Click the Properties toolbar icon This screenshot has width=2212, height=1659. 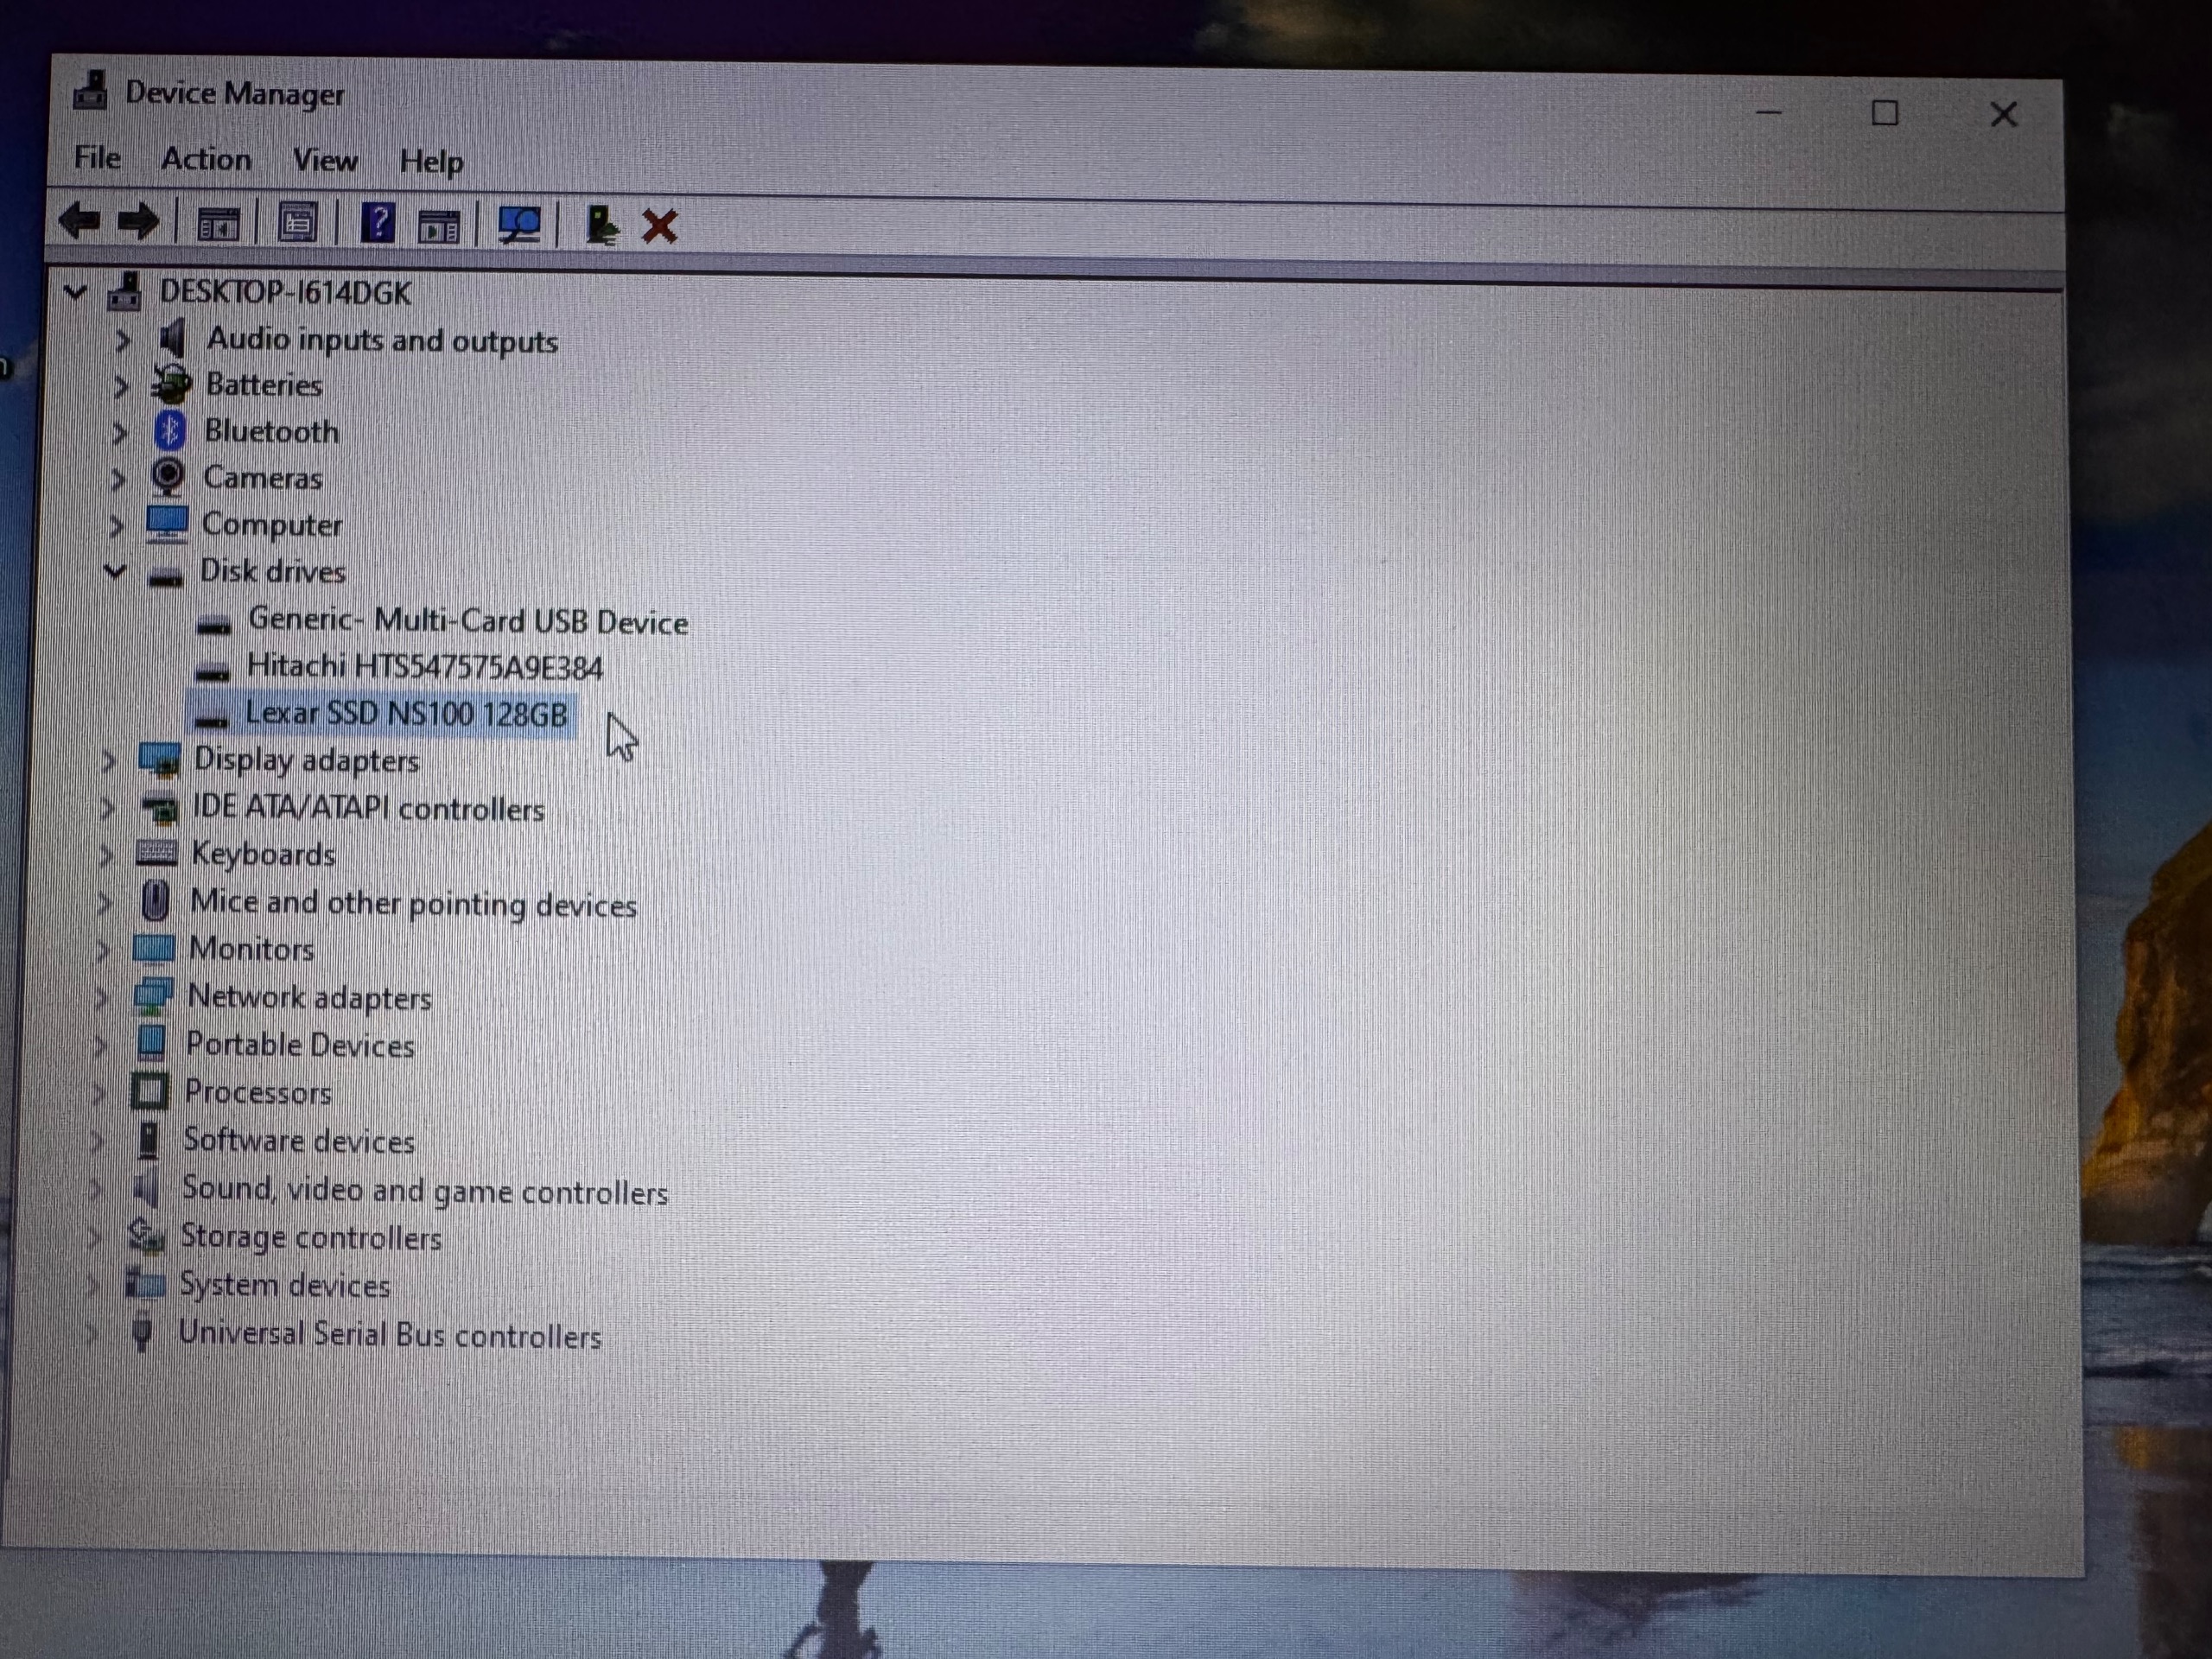[297, 223]
